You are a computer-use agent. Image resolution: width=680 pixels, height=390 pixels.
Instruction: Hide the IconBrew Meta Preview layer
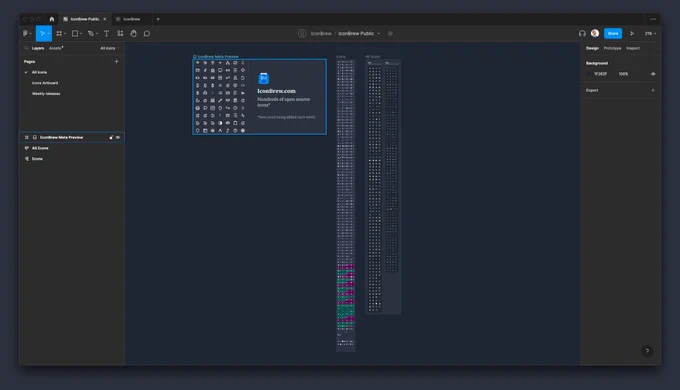(118, 138)
